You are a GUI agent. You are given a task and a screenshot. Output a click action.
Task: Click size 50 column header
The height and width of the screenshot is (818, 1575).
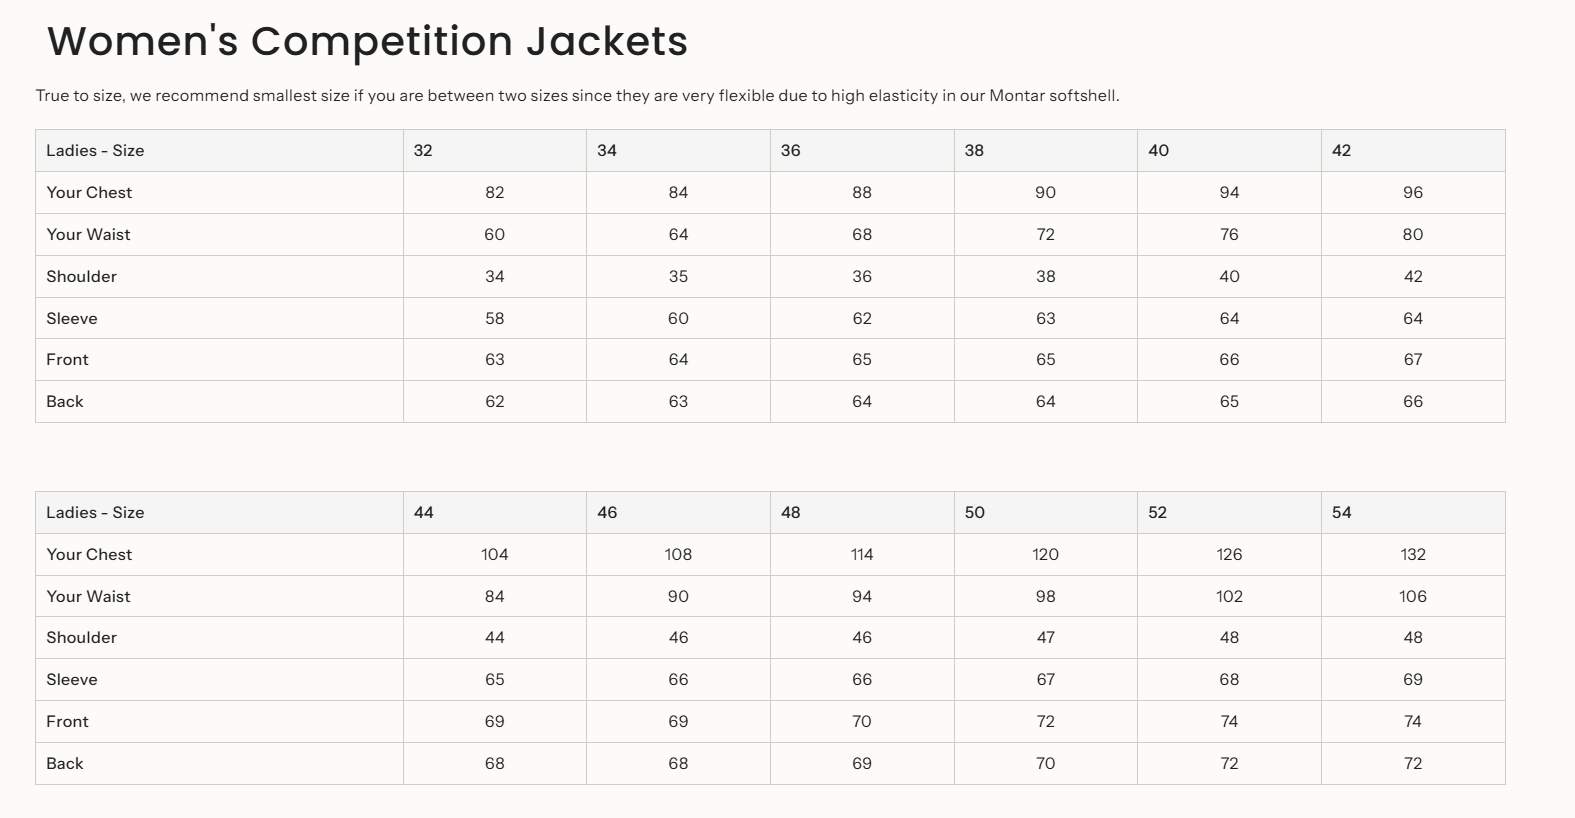tap(974, 512)
